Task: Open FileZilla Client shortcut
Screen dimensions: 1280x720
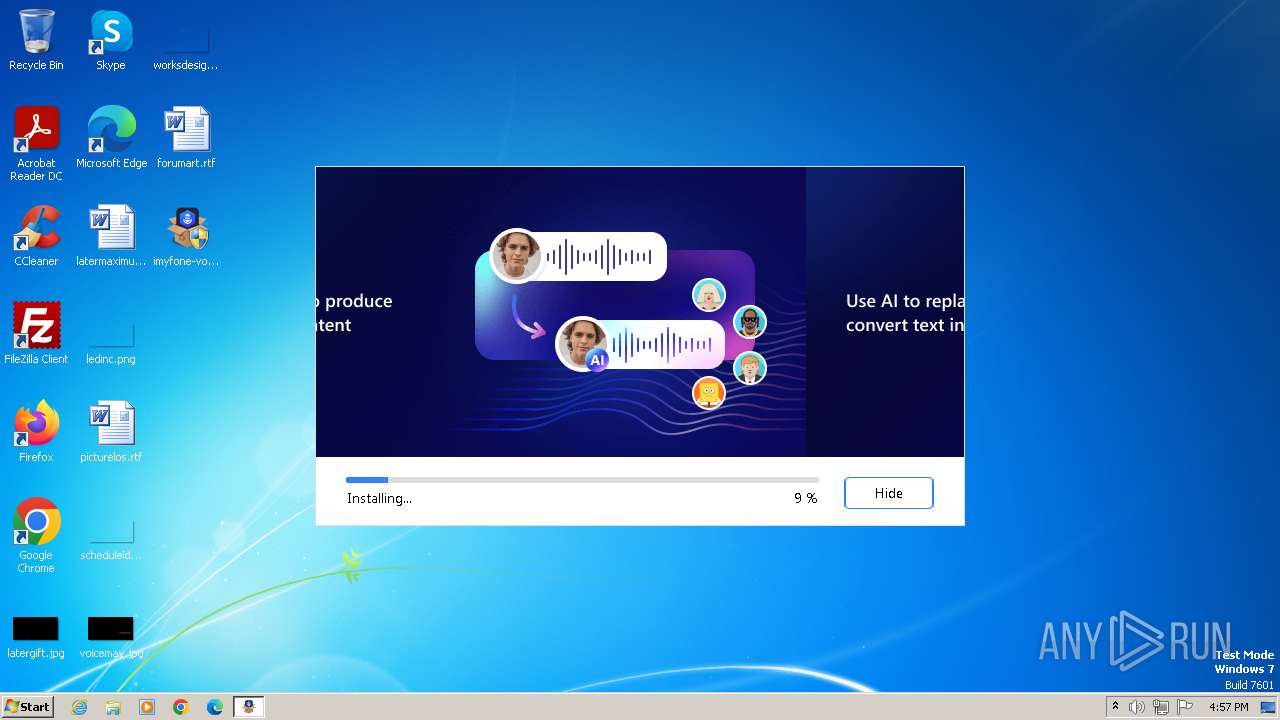Action: tap(36, 334)
